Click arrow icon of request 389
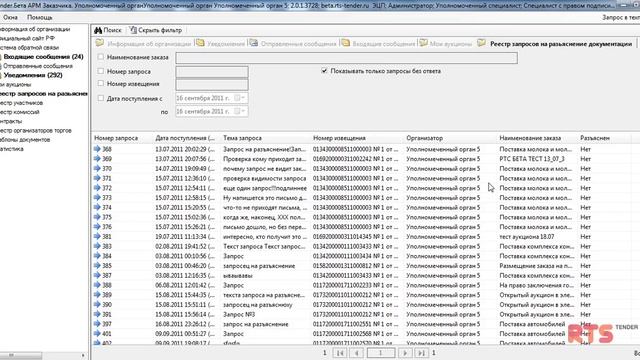Image resolution: width=640 pixels, height=360 pixels. (x=97, y=295)
